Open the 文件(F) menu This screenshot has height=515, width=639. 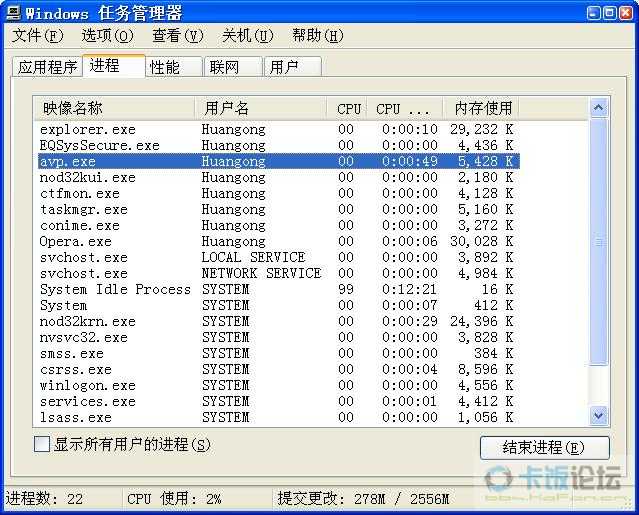(38, 35)
